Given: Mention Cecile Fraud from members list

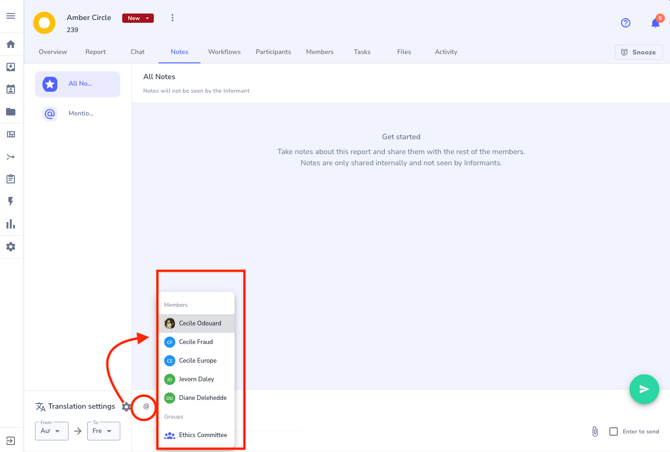Looking at the screenshot, I should click(196, 342).
